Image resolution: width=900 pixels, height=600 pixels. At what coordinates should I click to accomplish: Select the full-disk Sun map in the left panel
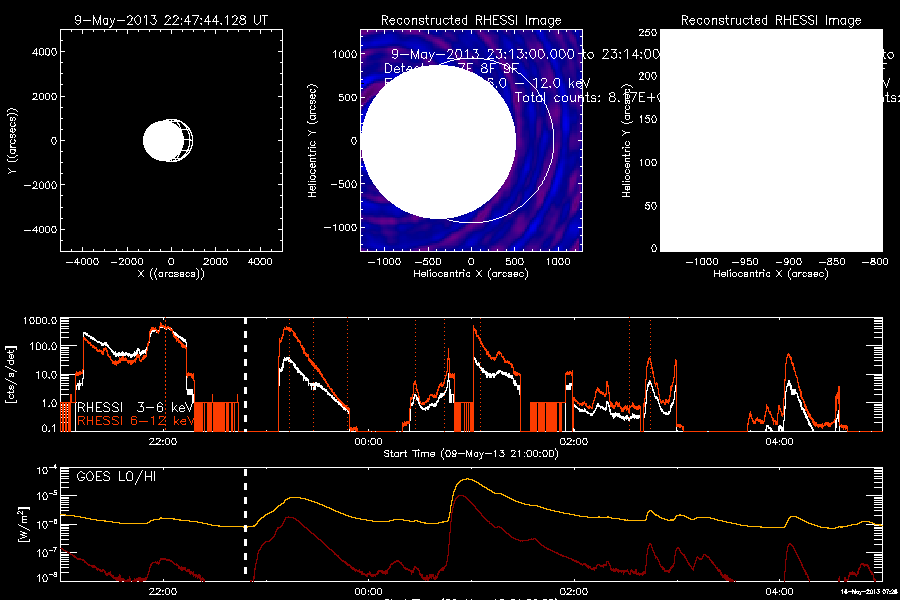coord(172,141)
